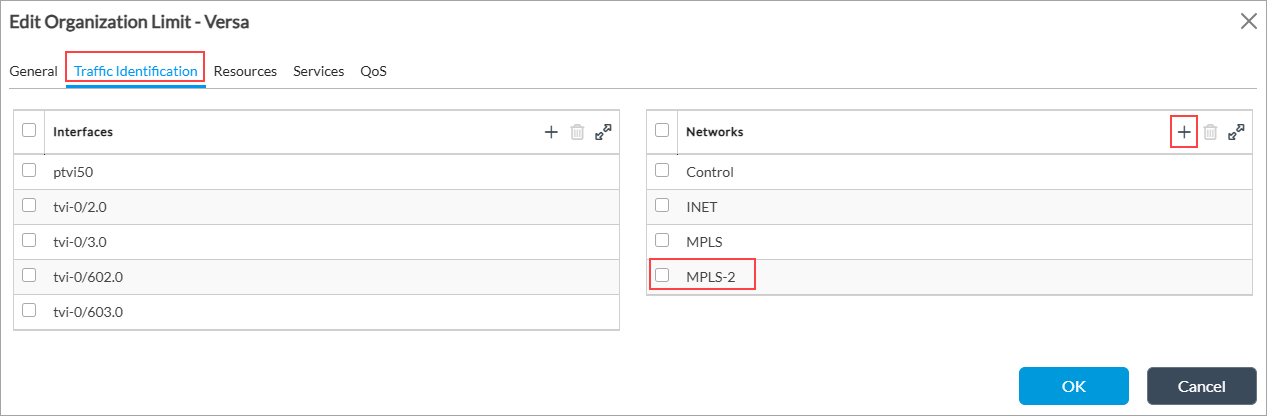Expand the Interfaces table to full view

click(x=603, y=132)
